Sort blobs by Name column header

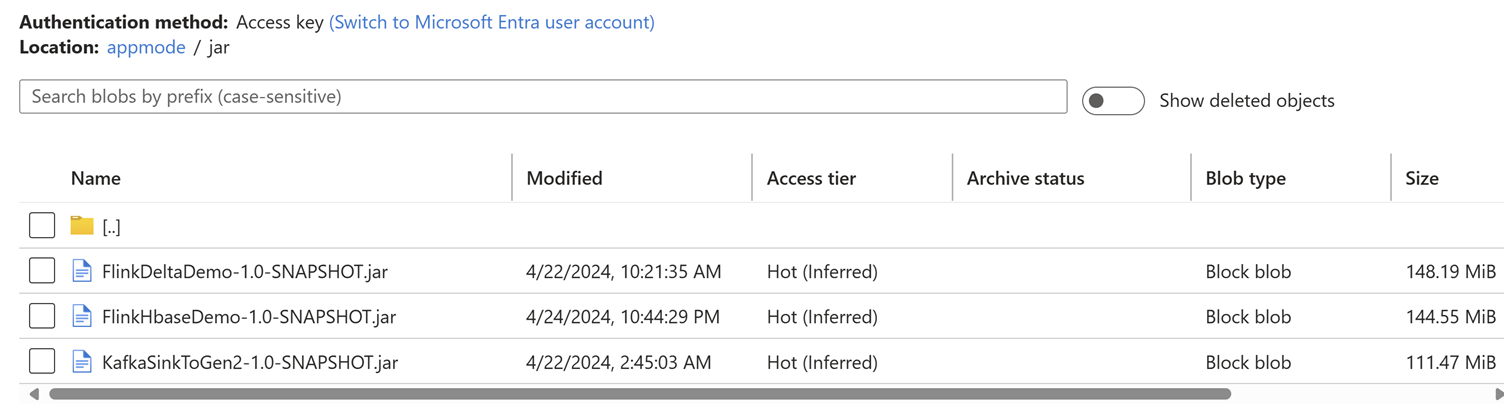pos(96,178)
